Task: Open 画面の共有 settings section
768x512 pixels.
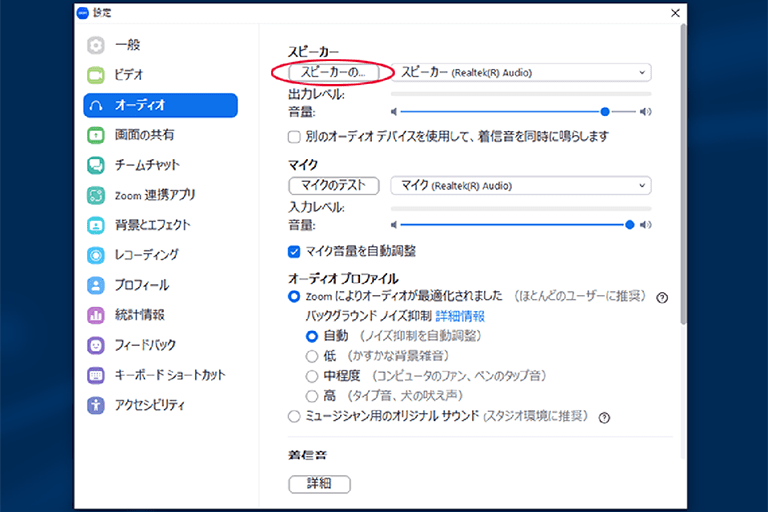Action: coord(160,135)
